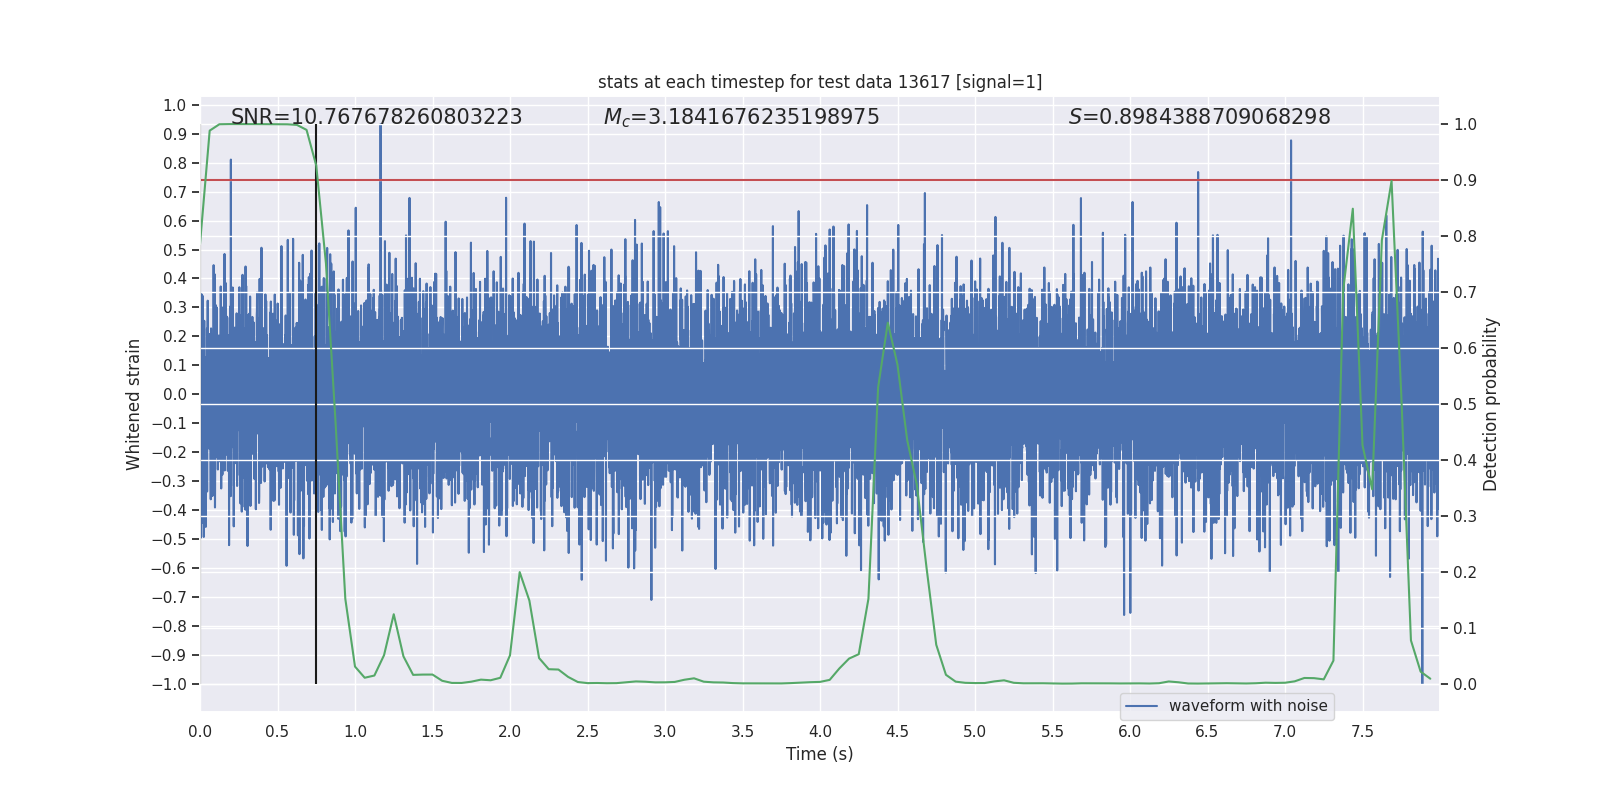Select the 0.0 tick on Detection probability axis
1600x800 pixels.
(1465, 685)
